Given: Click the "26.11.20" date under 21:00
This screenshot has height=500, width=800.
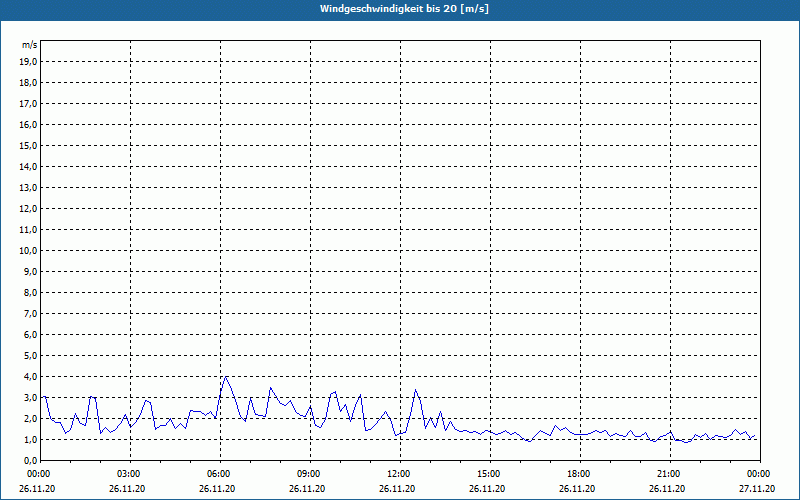Looking at the screenshot, I should (667, 489).
